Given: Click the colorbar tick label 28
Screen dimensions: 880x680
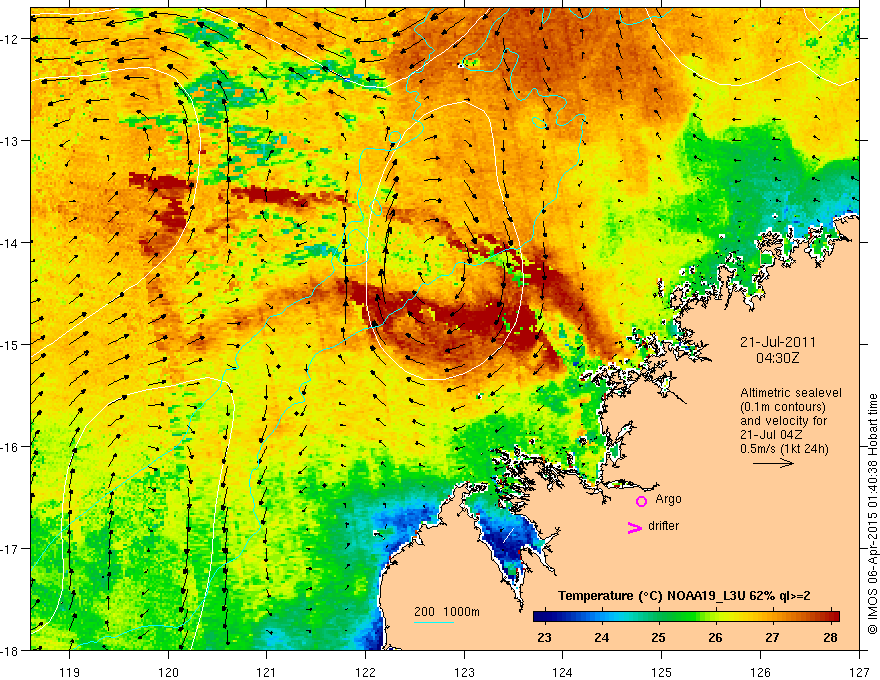Looking at the screenshot, I should pyautogui.click(x=831, y=637).
